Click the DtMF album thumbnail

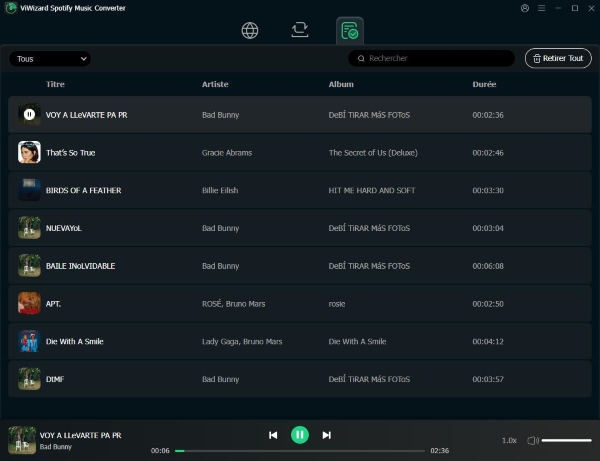click(x=29, y=379)
